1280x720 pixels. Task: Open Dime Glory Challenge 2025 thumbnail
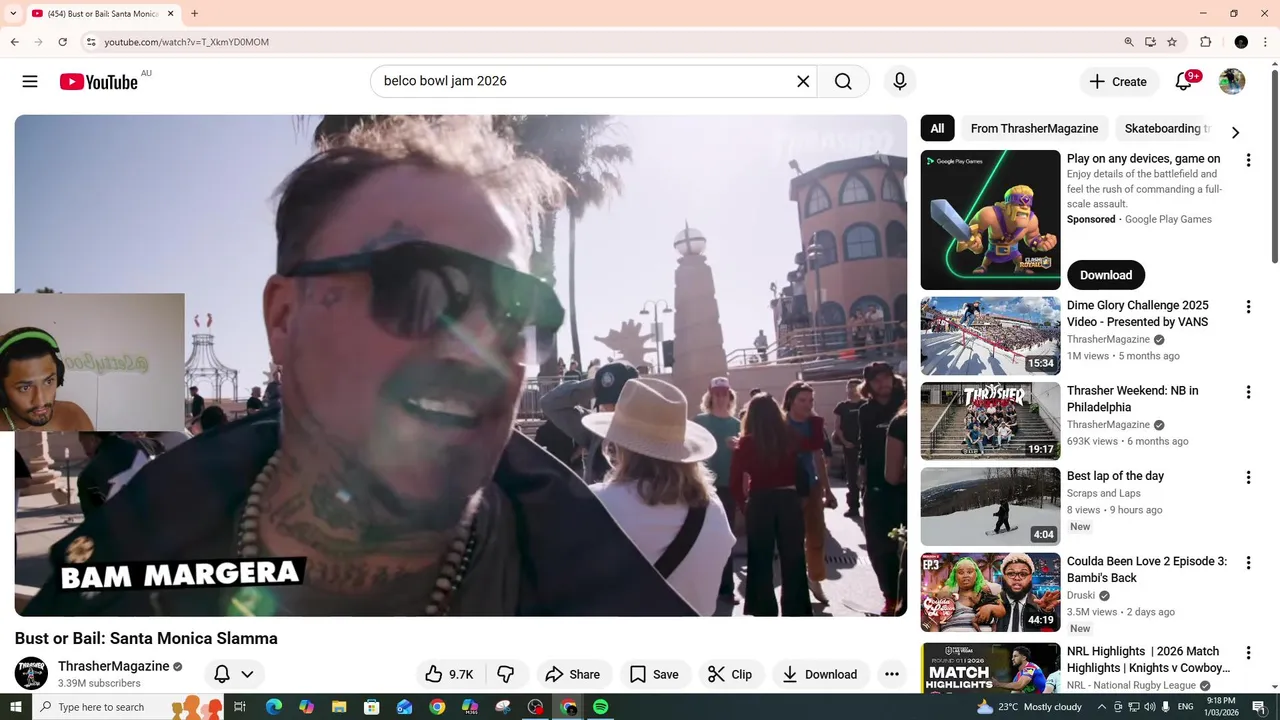990,336
